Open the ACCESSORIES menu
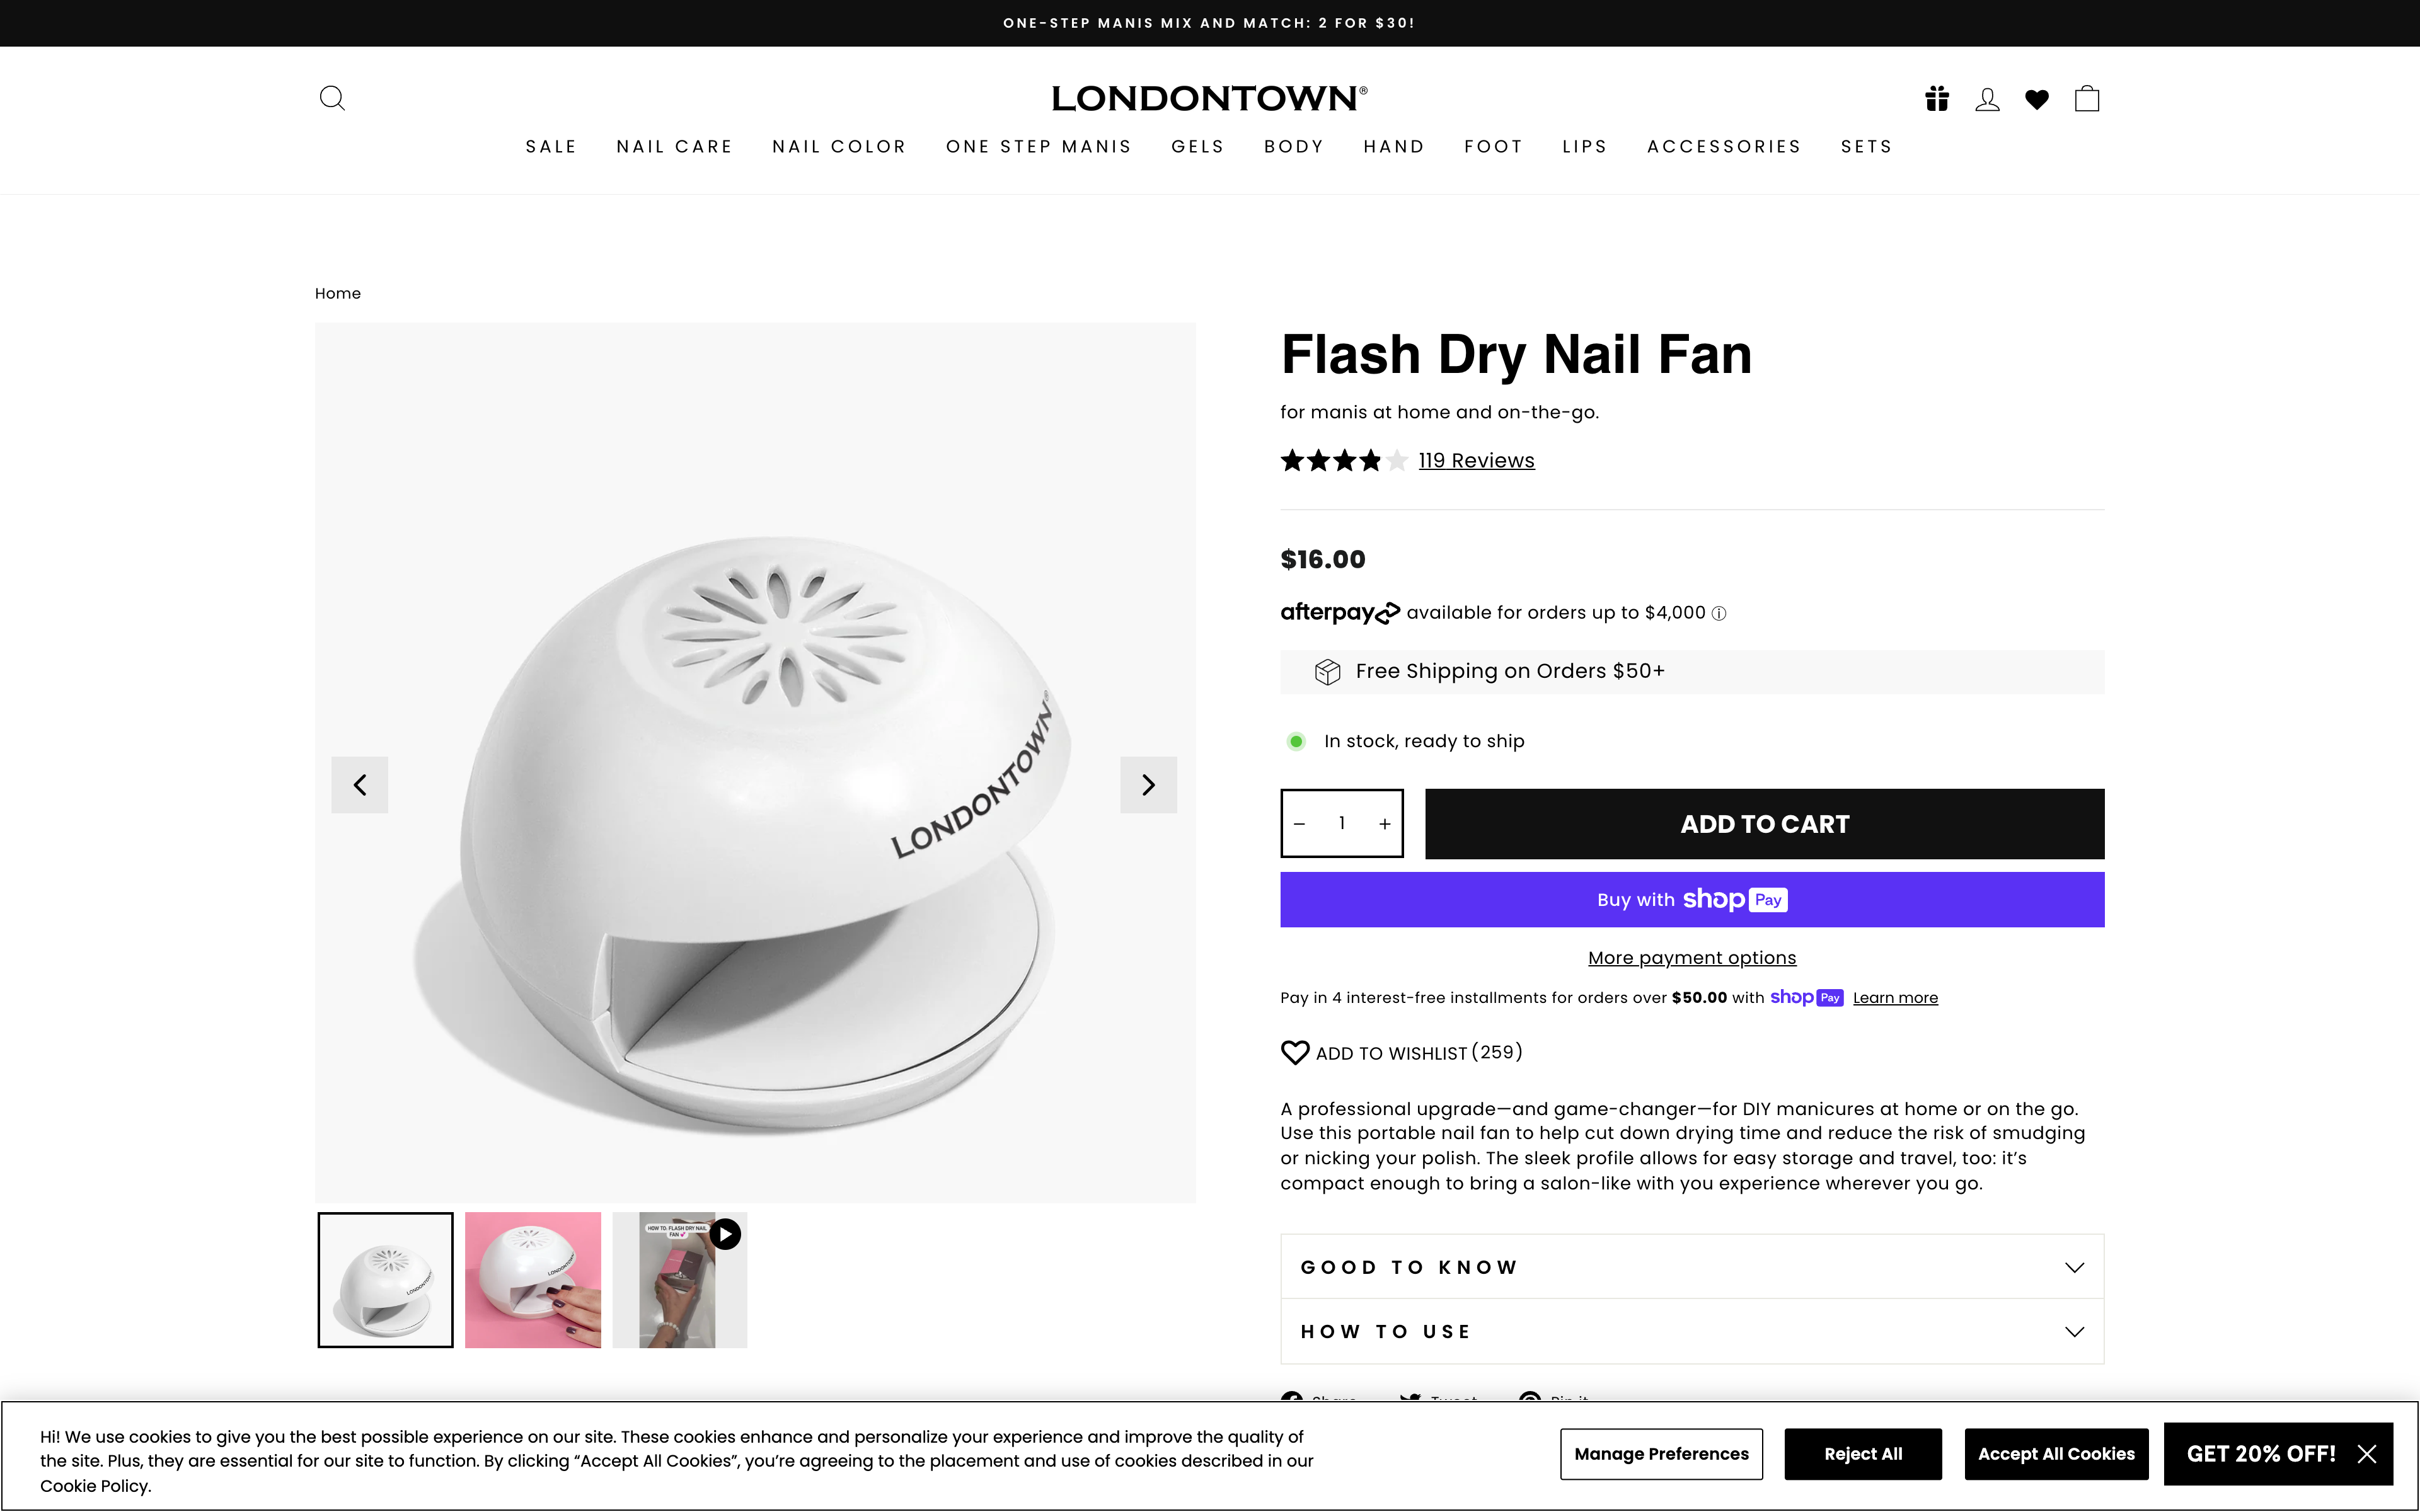Screen dimensions: 2420x1512 pos(1724,146)
